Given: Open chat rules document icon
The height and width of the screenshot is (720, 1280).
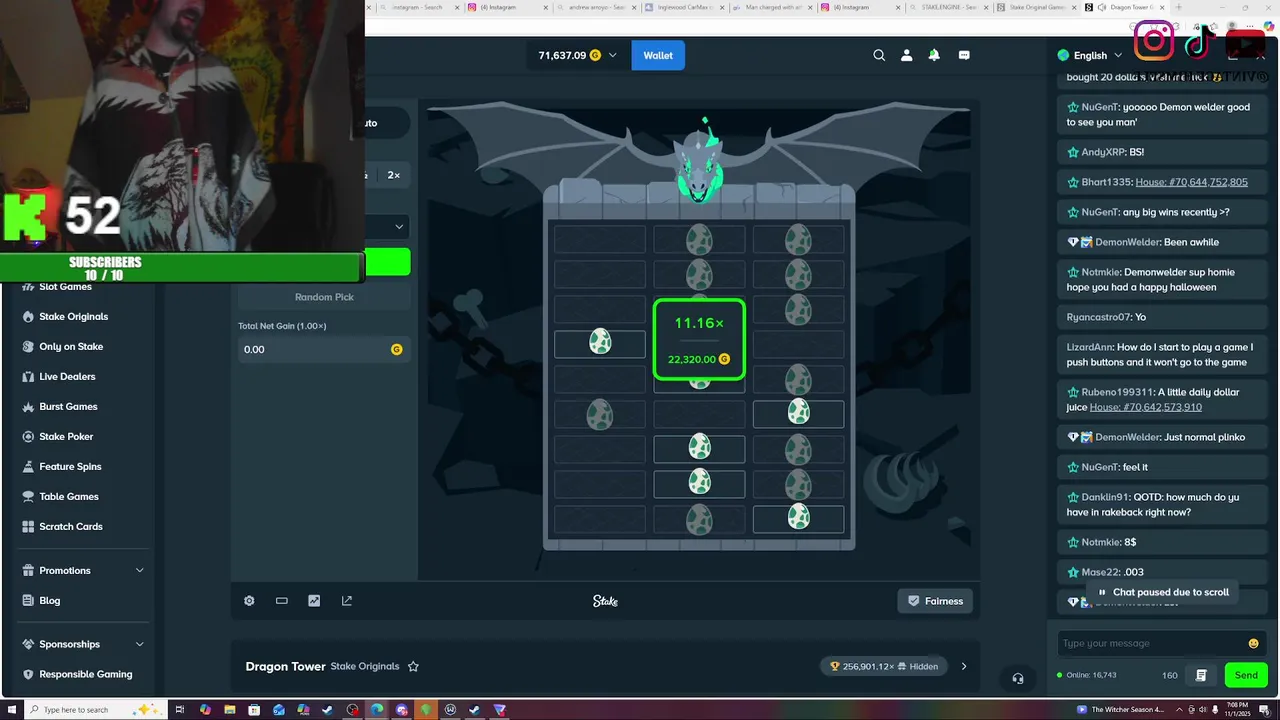Looking at the screenshot, I should [1201, 675].
